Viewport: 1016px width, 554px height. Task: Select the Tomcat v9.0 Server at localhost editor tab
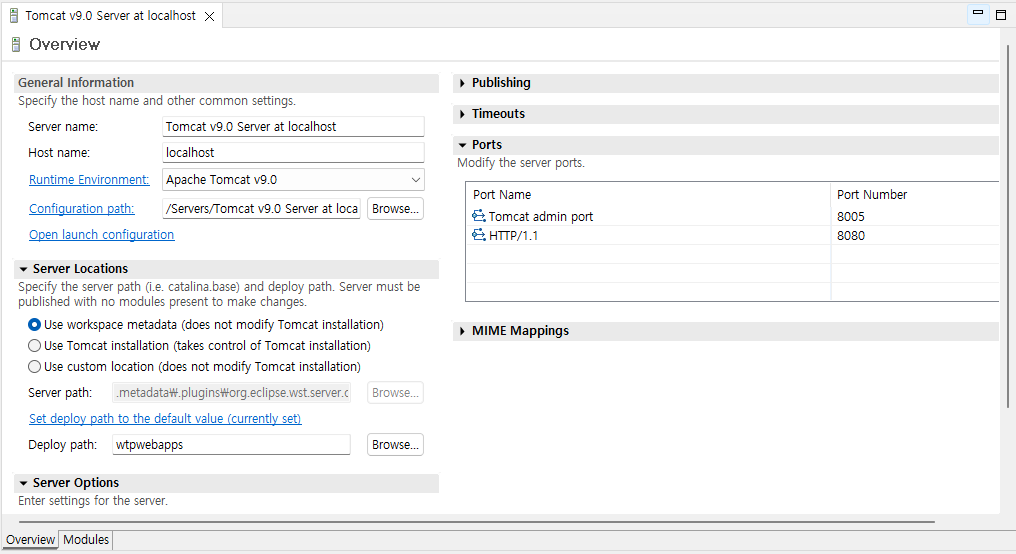110,16
